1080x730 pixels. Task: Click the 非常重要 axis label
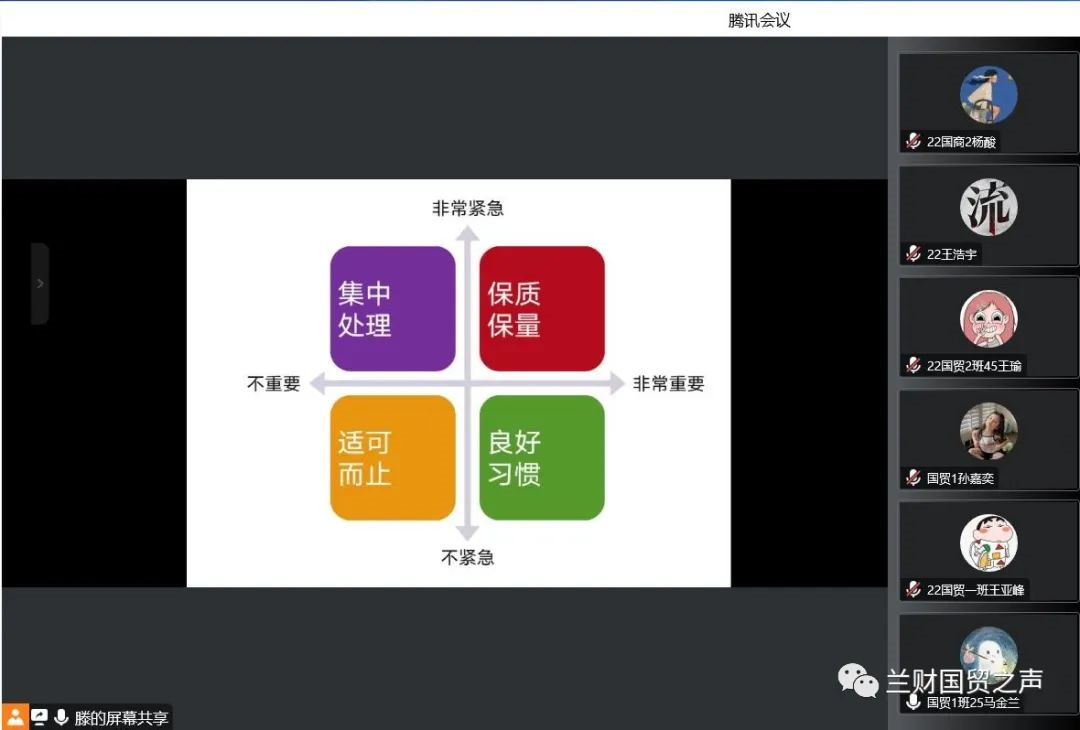coord(668,384)
